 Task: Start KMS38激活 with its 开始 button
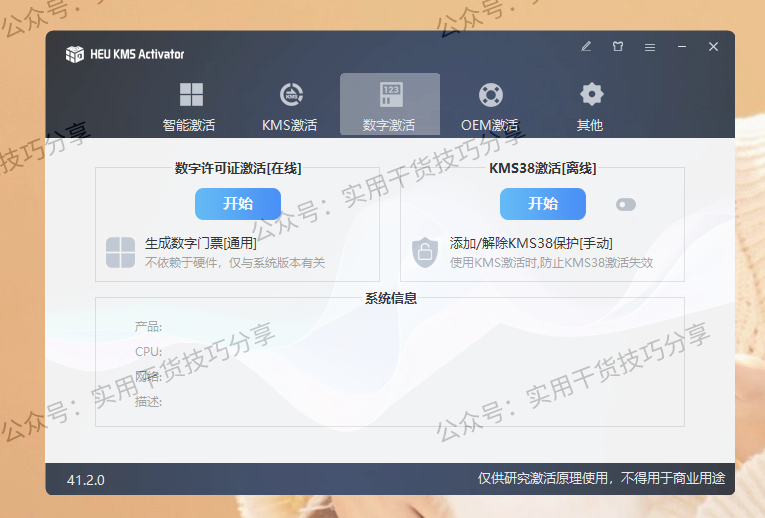click(x=543, y=204)
